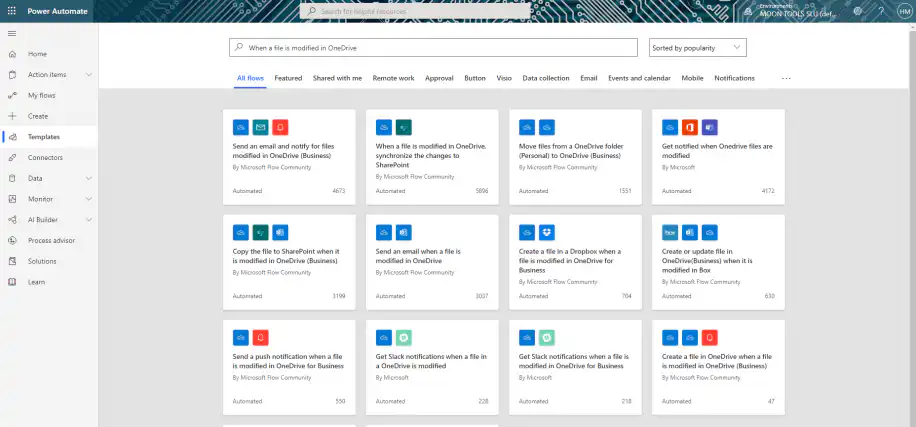Switch to the Button tab
916x427 pixels.
point(475,78)
